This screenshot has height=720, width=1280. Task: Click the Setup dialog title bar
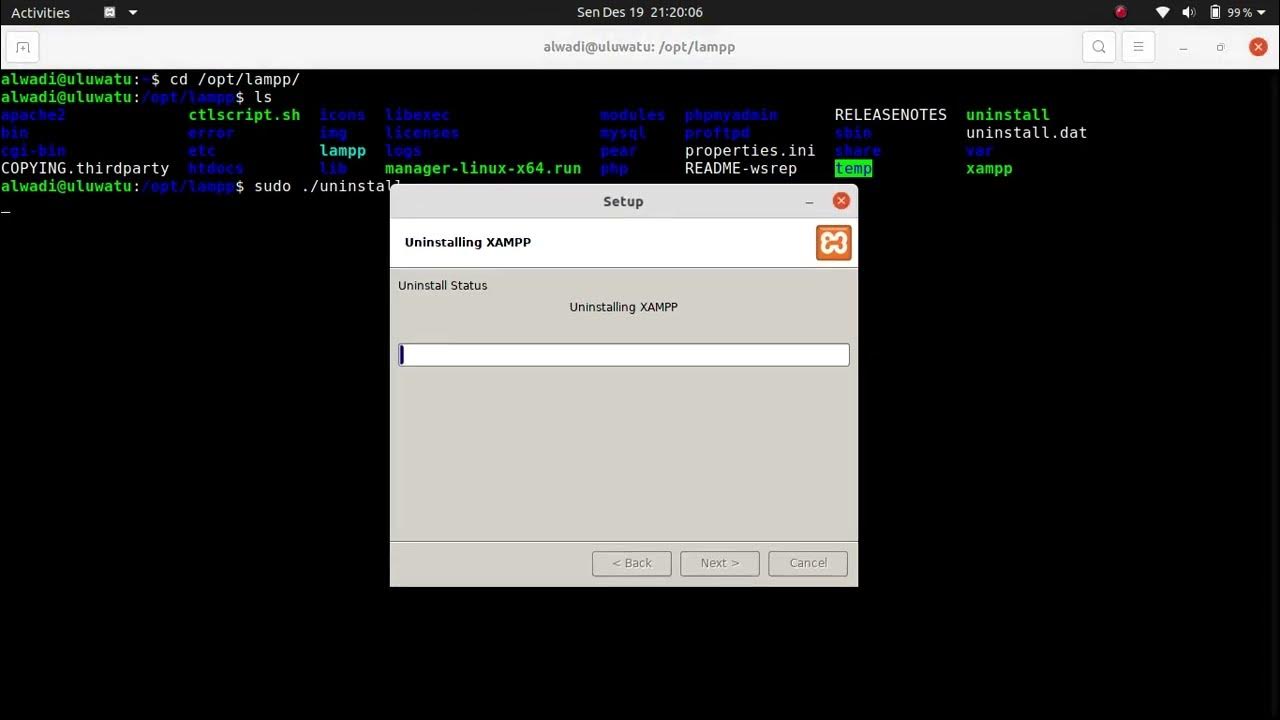point(623,201)
